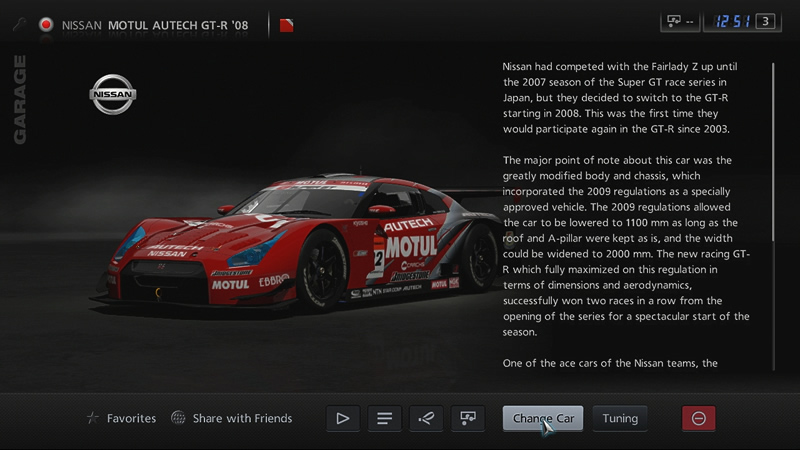This screenshot has height=450, width=800.
Task: Click the wrench icon in top-left
Action: [x=19, y=23]
